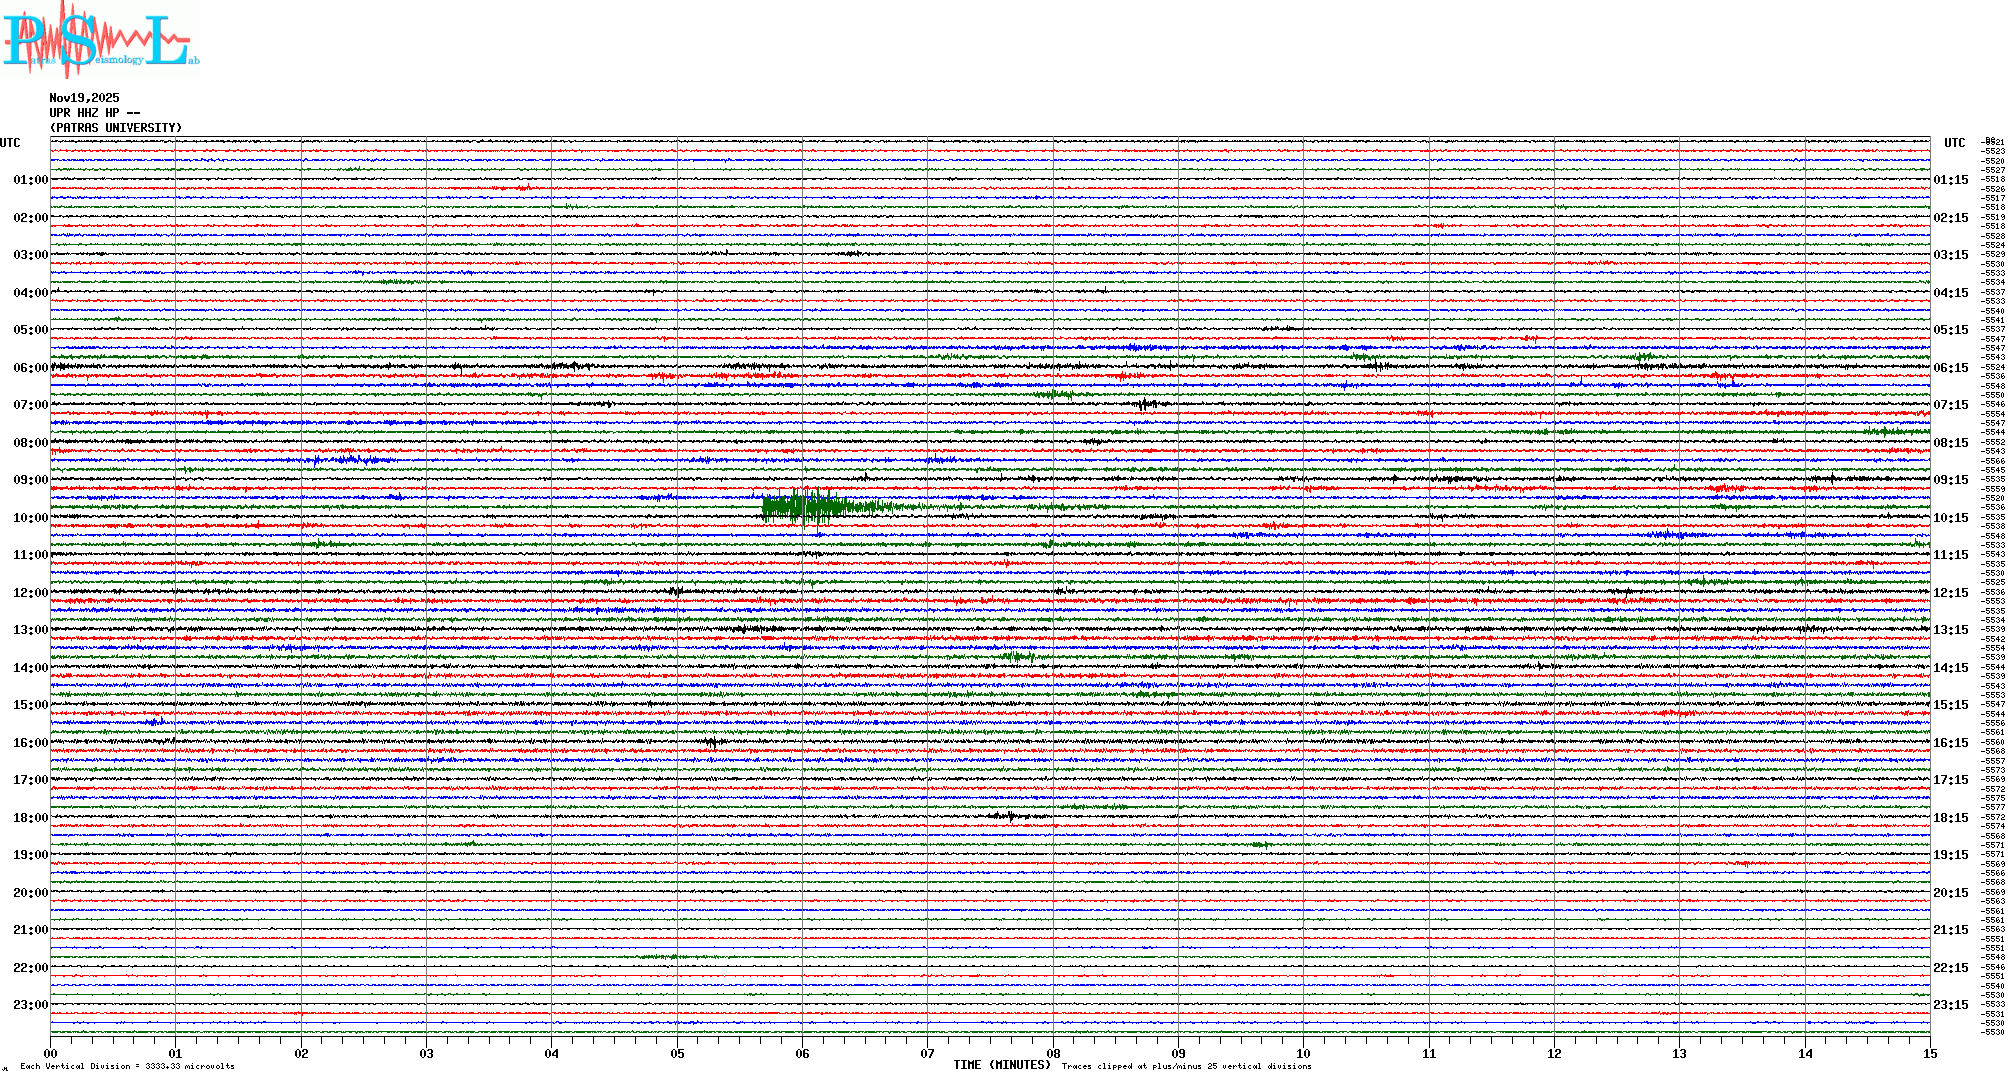Click the Traces clipped footnote text
Screen dimensions: 2010x1080
click(x=1186, y=1066)
